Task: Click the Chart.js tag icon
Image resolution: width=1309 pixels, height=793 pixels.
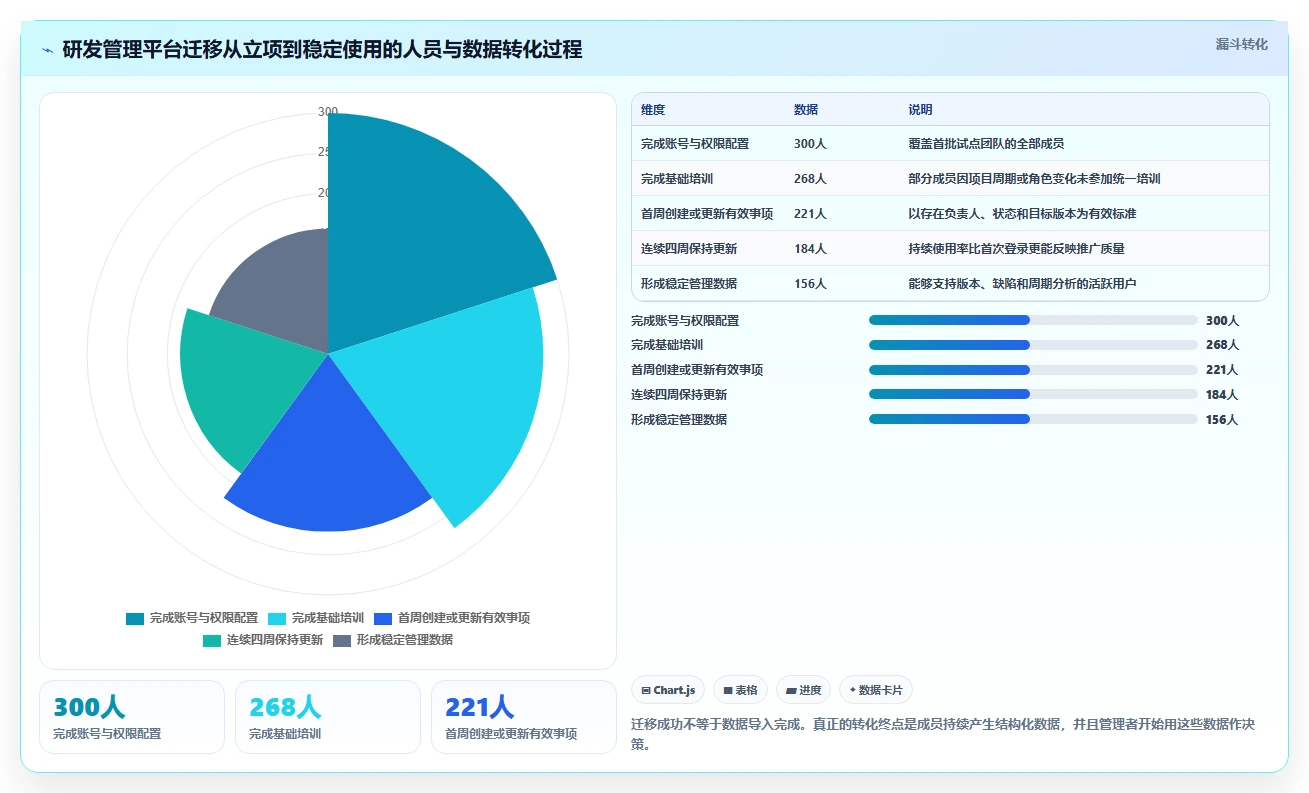Action: coord(646,690)
